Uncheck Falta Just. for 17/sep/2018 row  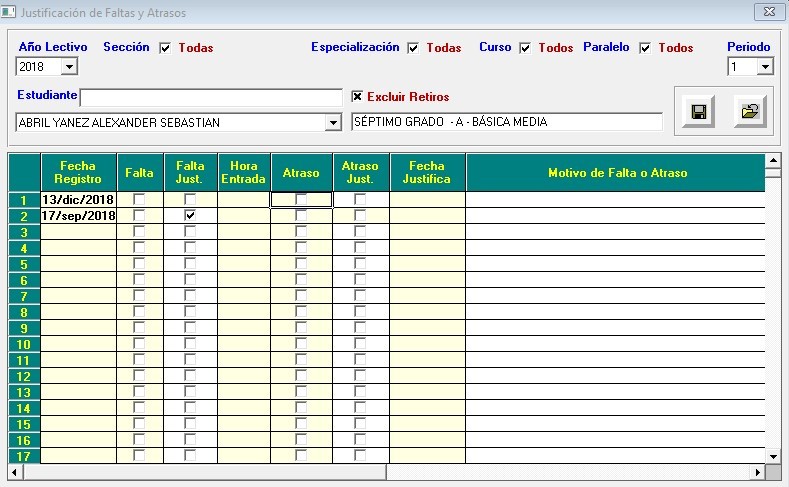click(x=190, y=215)
